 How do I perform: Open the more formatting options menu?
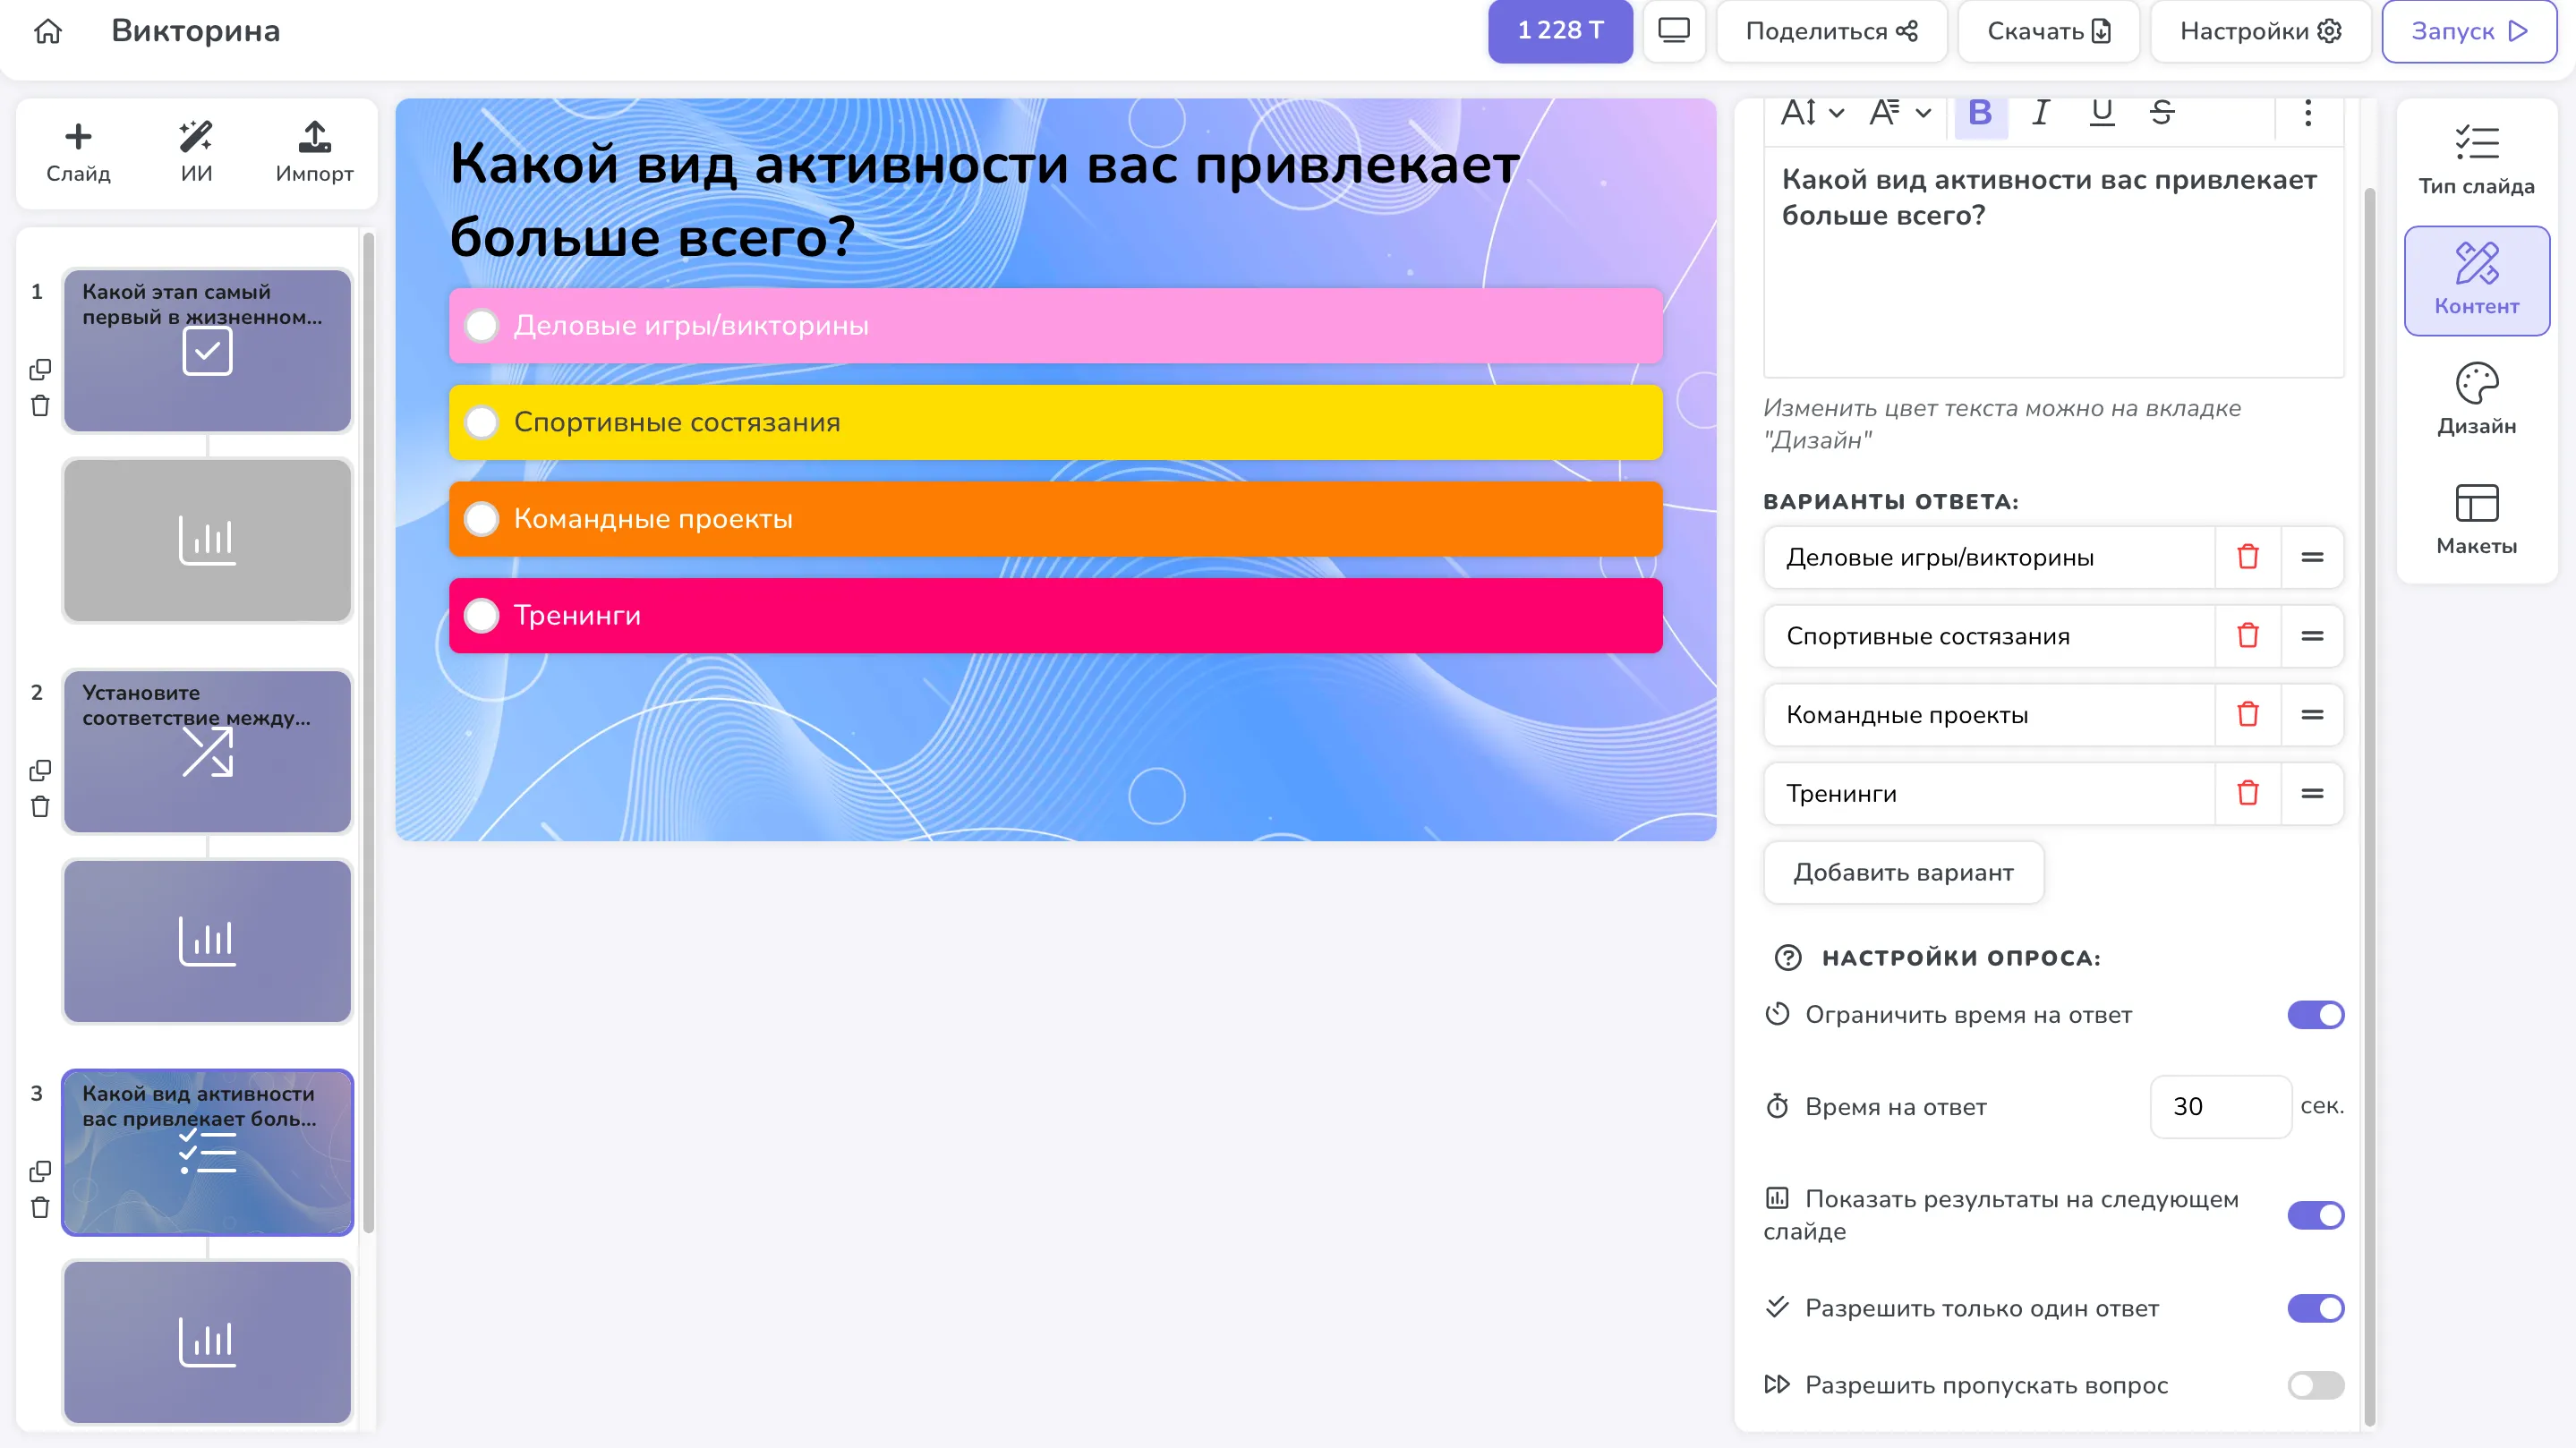2307,113
